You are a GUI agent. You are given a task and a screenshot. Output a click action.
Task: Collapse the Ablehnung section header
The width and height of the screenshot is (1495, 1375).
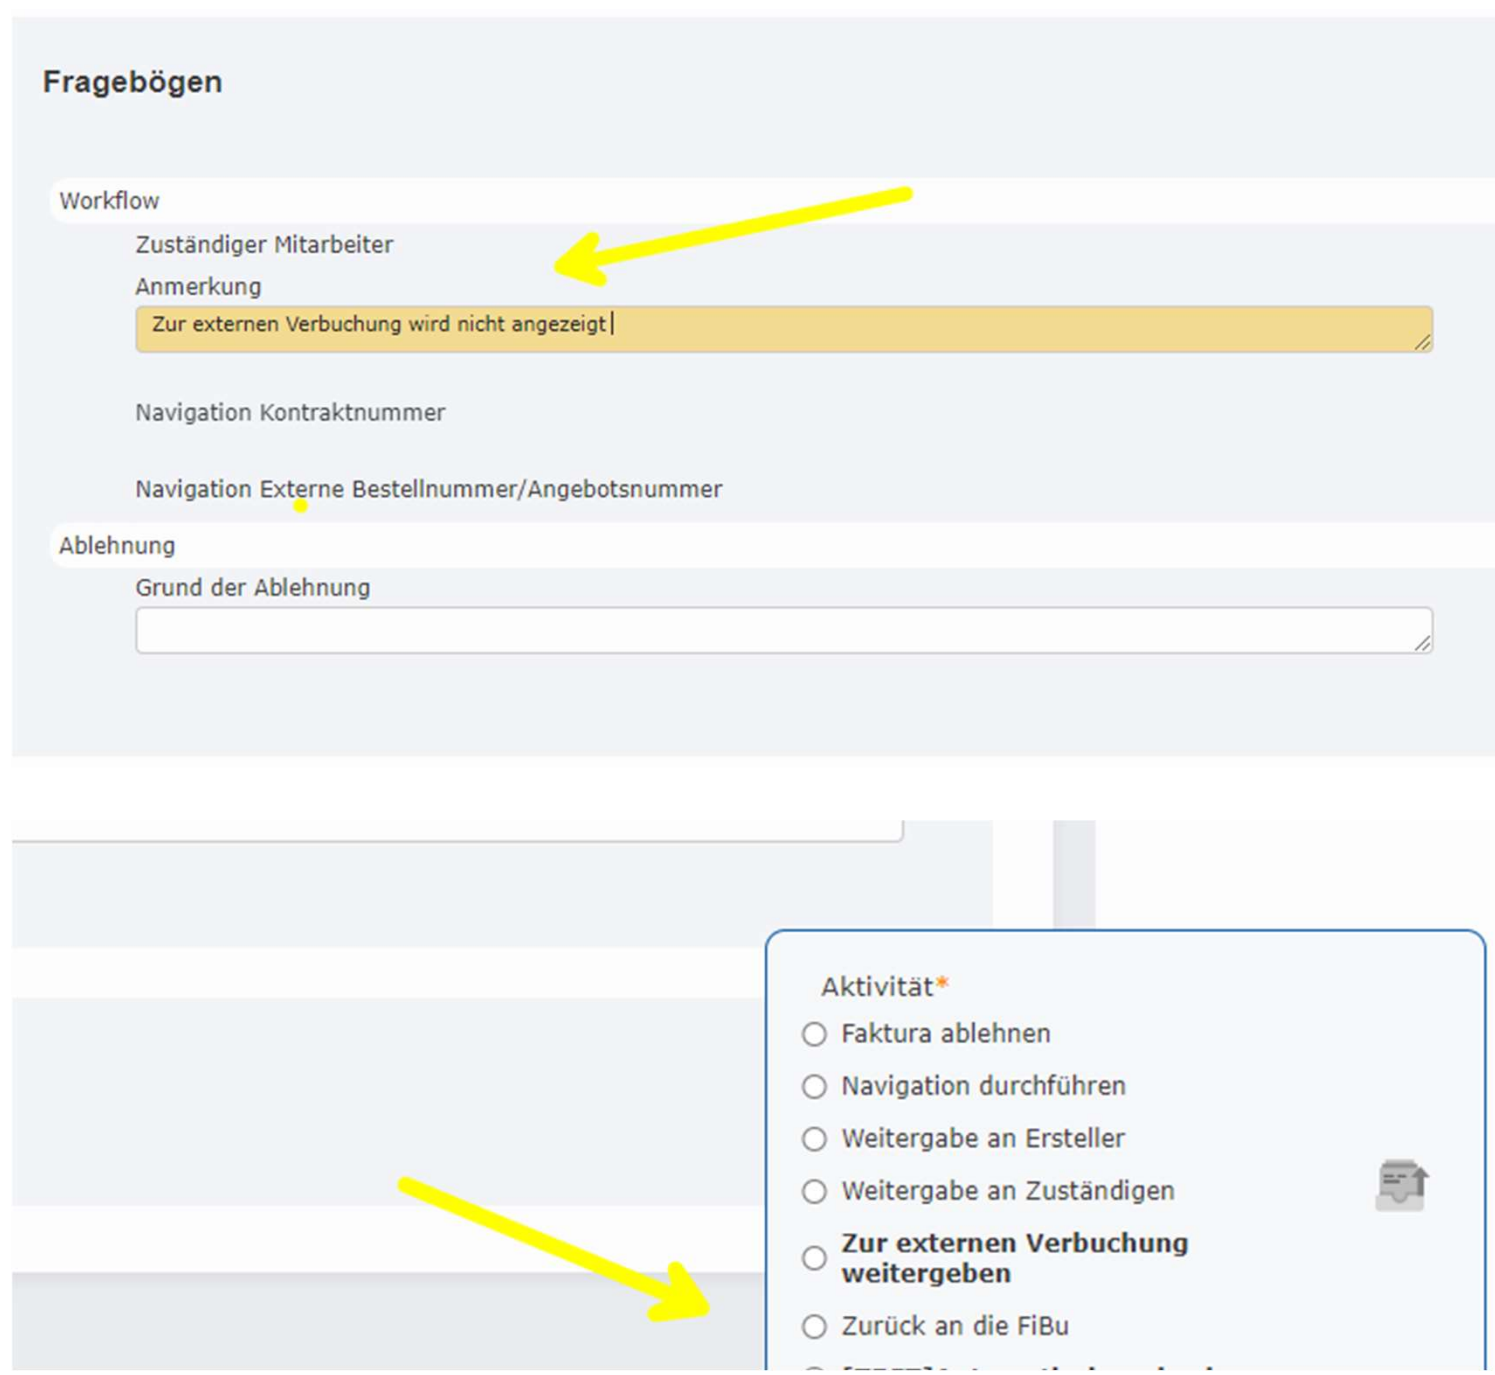pos(117,546)
